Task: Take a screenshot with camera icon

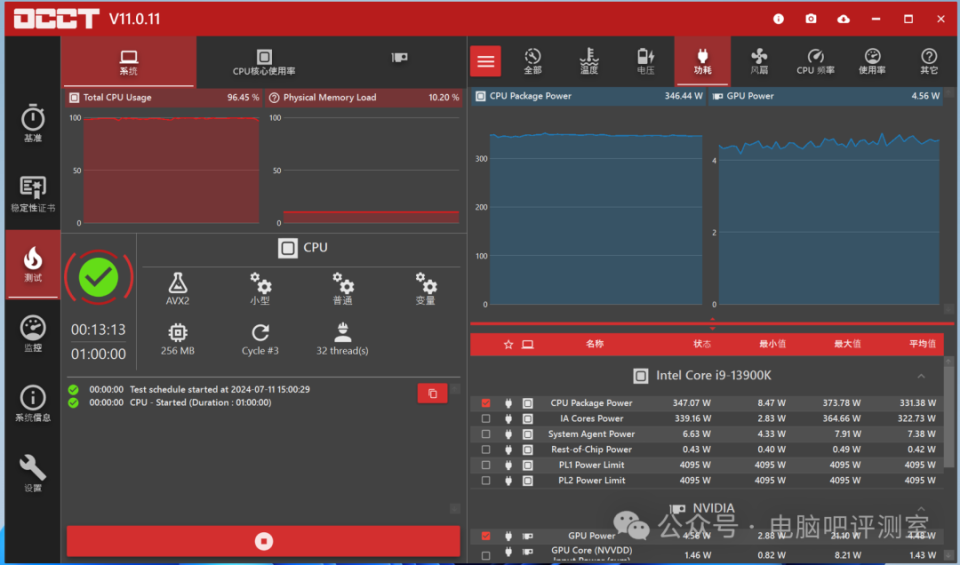Action: (811, 19)
